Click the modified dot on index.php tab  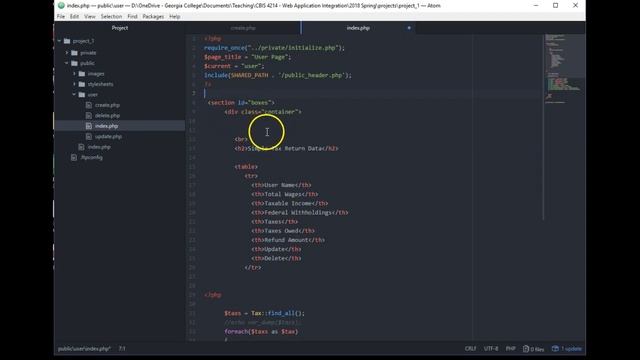(x=409, y=28)
